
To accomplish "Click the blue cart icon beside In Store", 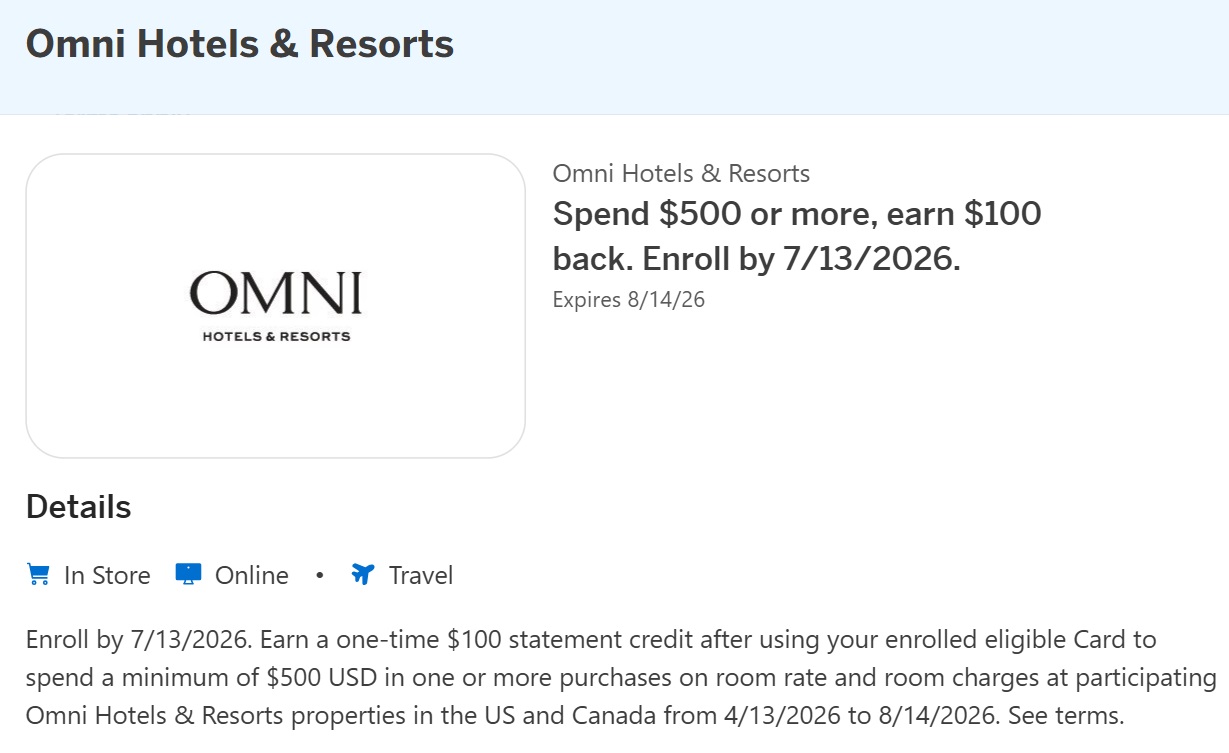I will point(39,574).
